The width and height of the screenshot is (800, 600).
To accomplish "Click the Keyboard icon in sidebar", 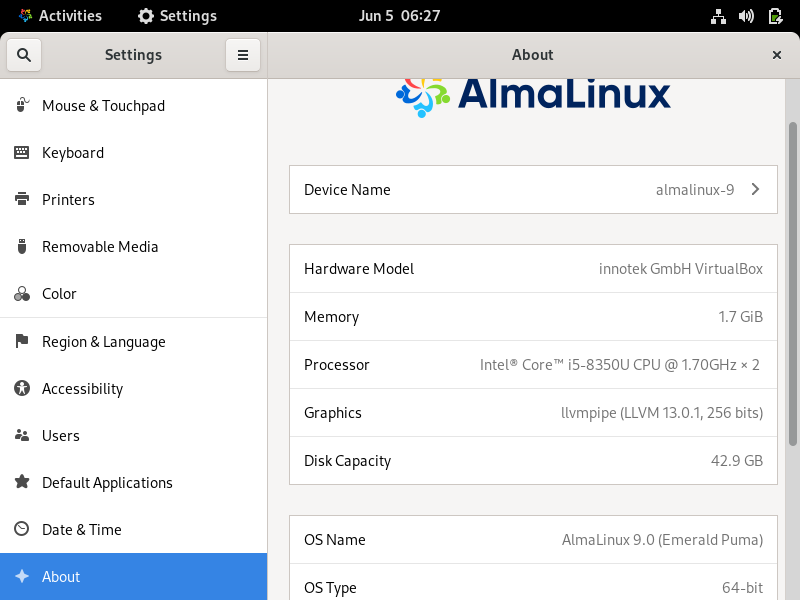I will tap(21, 152).
